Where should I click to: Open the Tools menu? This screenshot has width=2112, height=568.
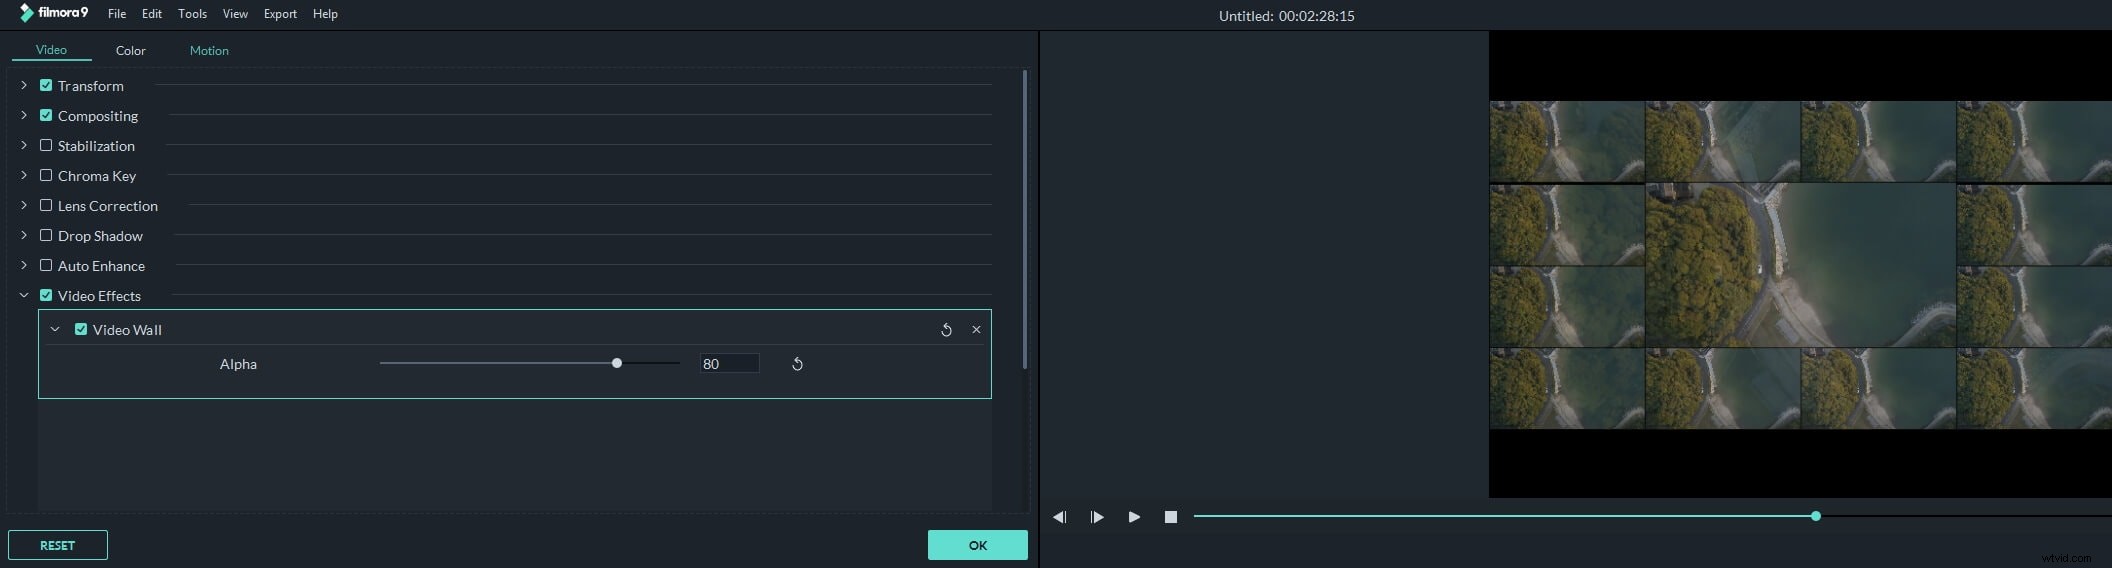(192, 14)
